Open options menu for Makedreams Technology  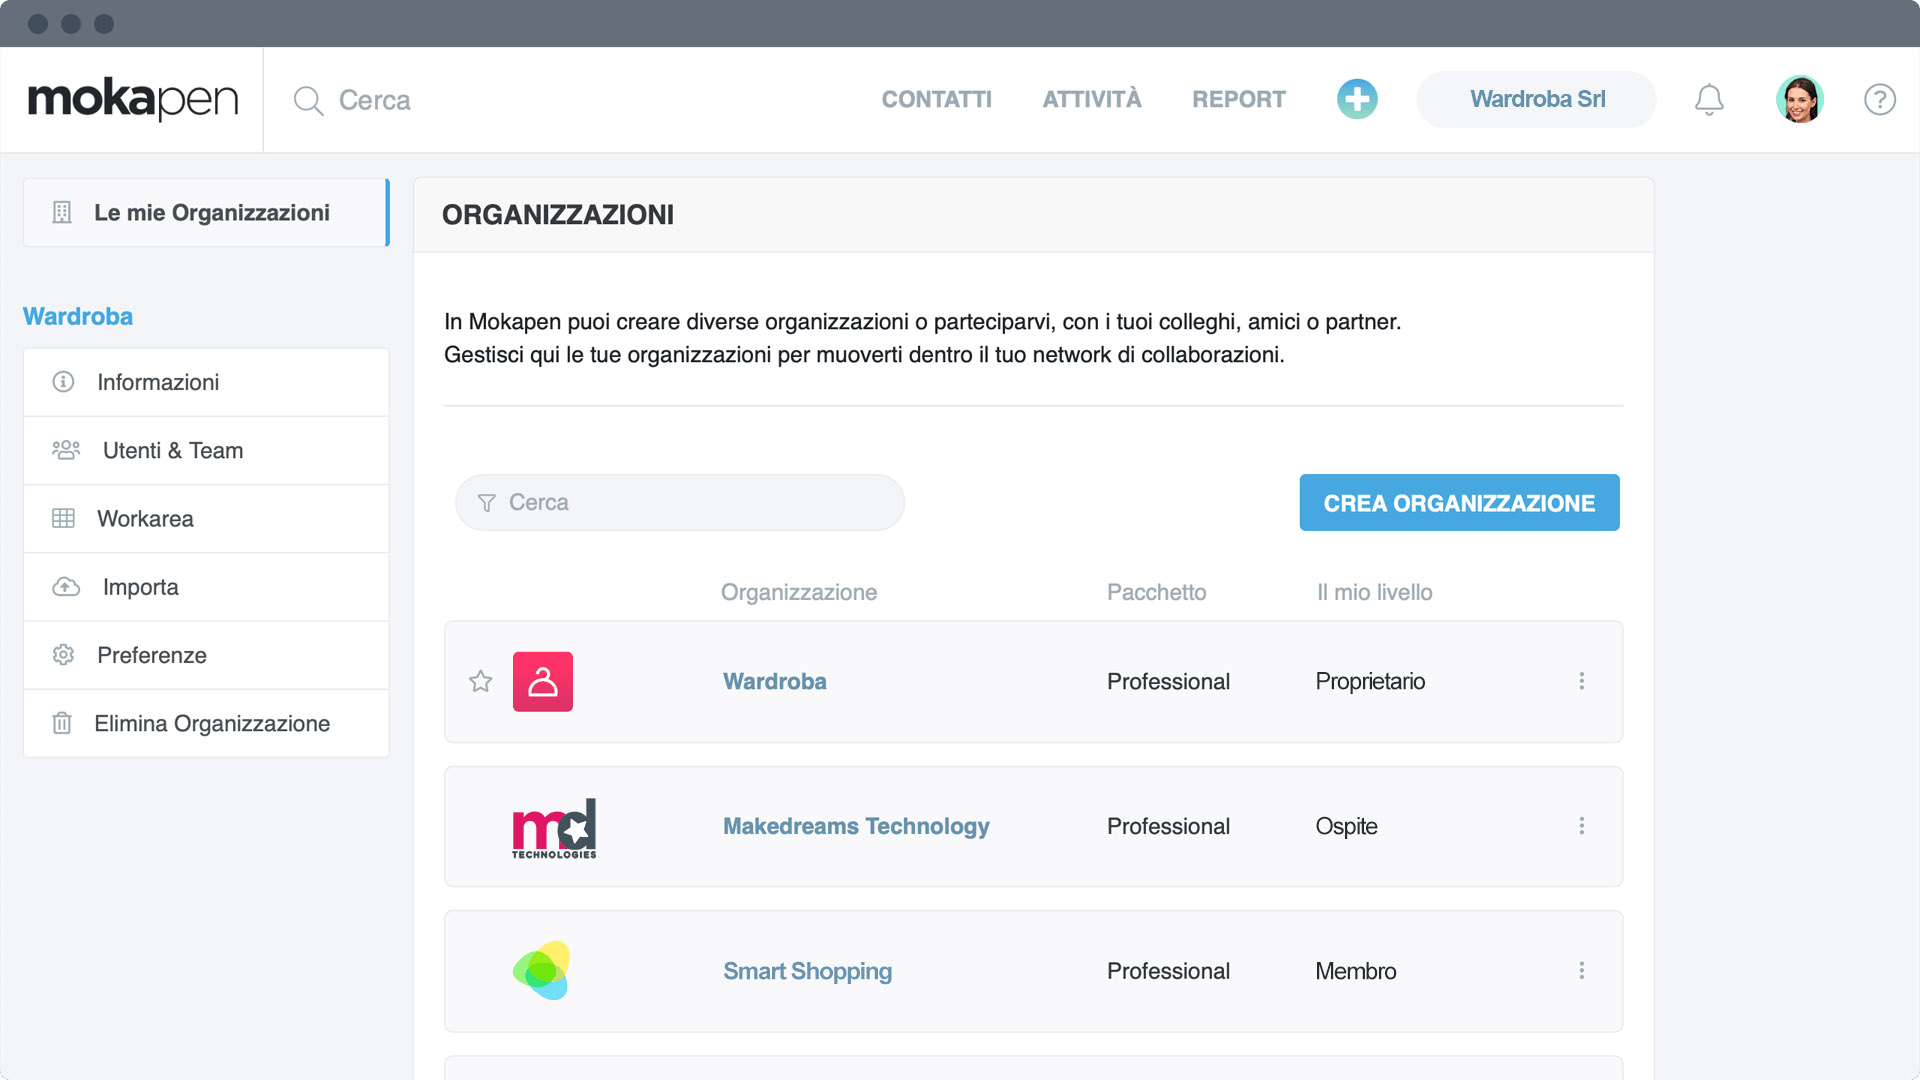point(1582,826)
